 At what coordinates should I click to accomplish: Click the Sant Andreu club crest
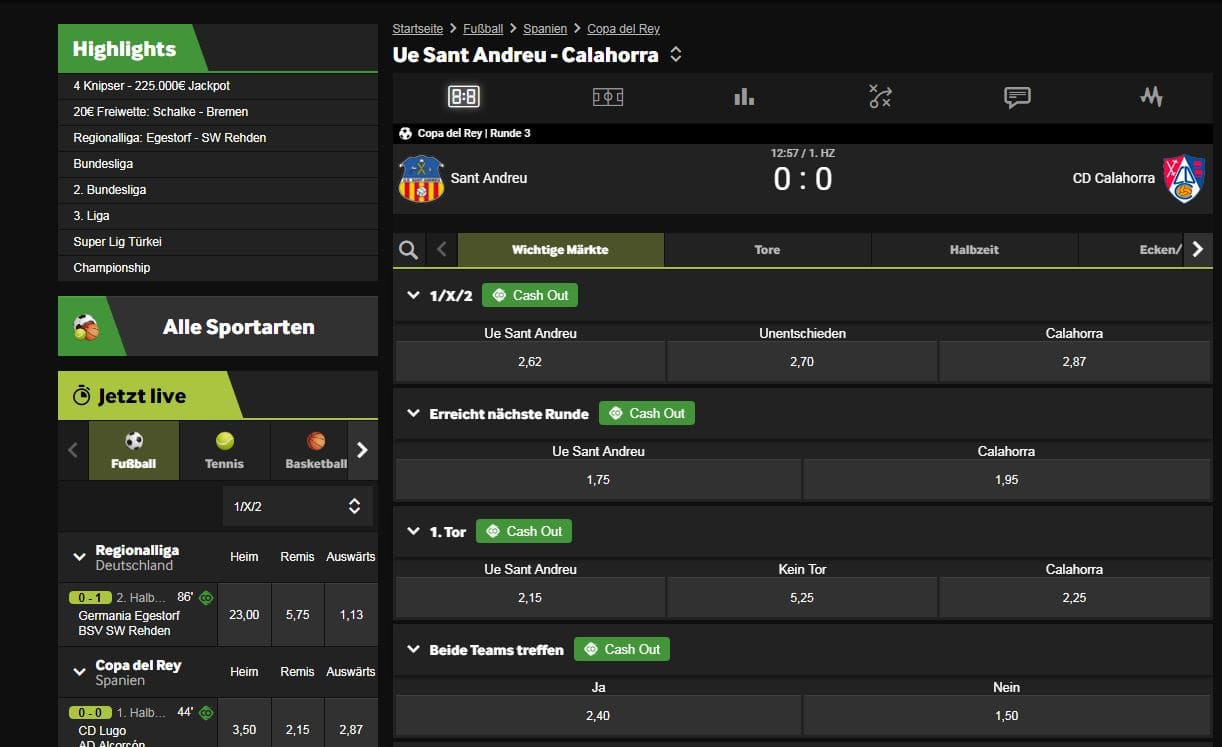pyautogui.click(x=421, y=179)
